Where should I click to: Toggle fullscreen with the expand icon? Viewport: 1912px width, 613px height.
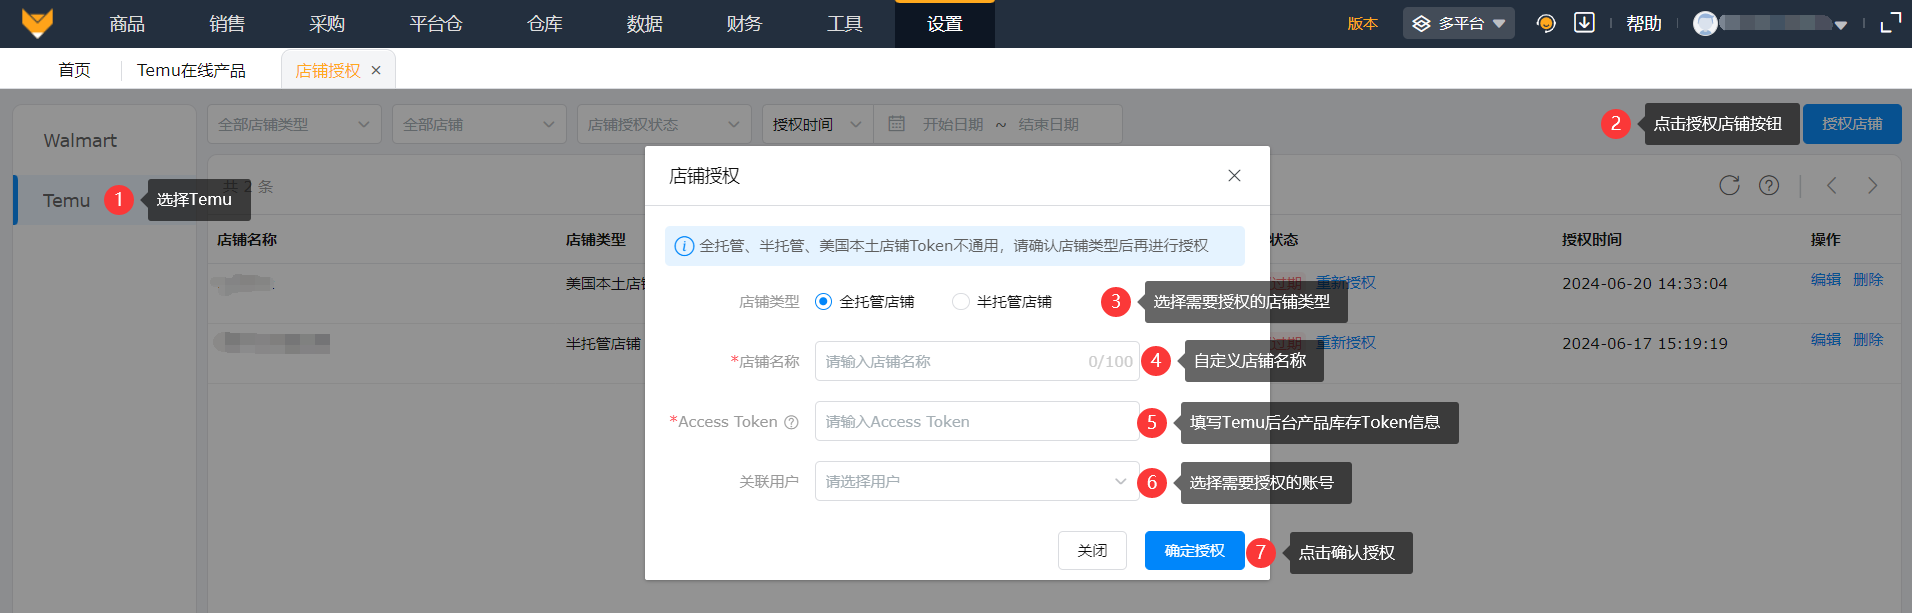[1890, 23]
